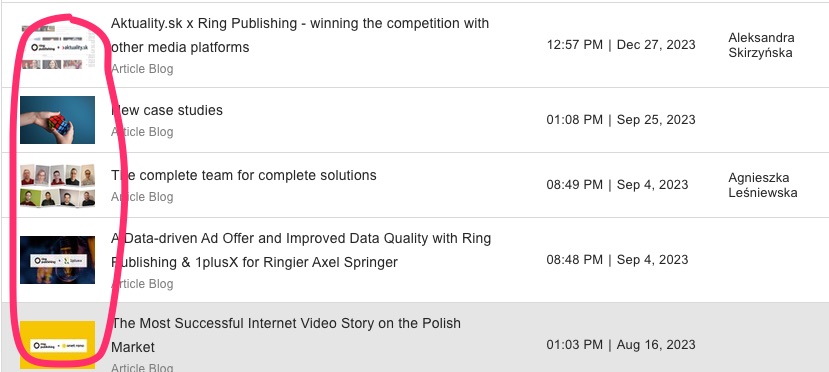Viewport: 829px width, 372px height.
Task: Open 'The complete team for complete solutions'
Action: [x=244, y=175]
